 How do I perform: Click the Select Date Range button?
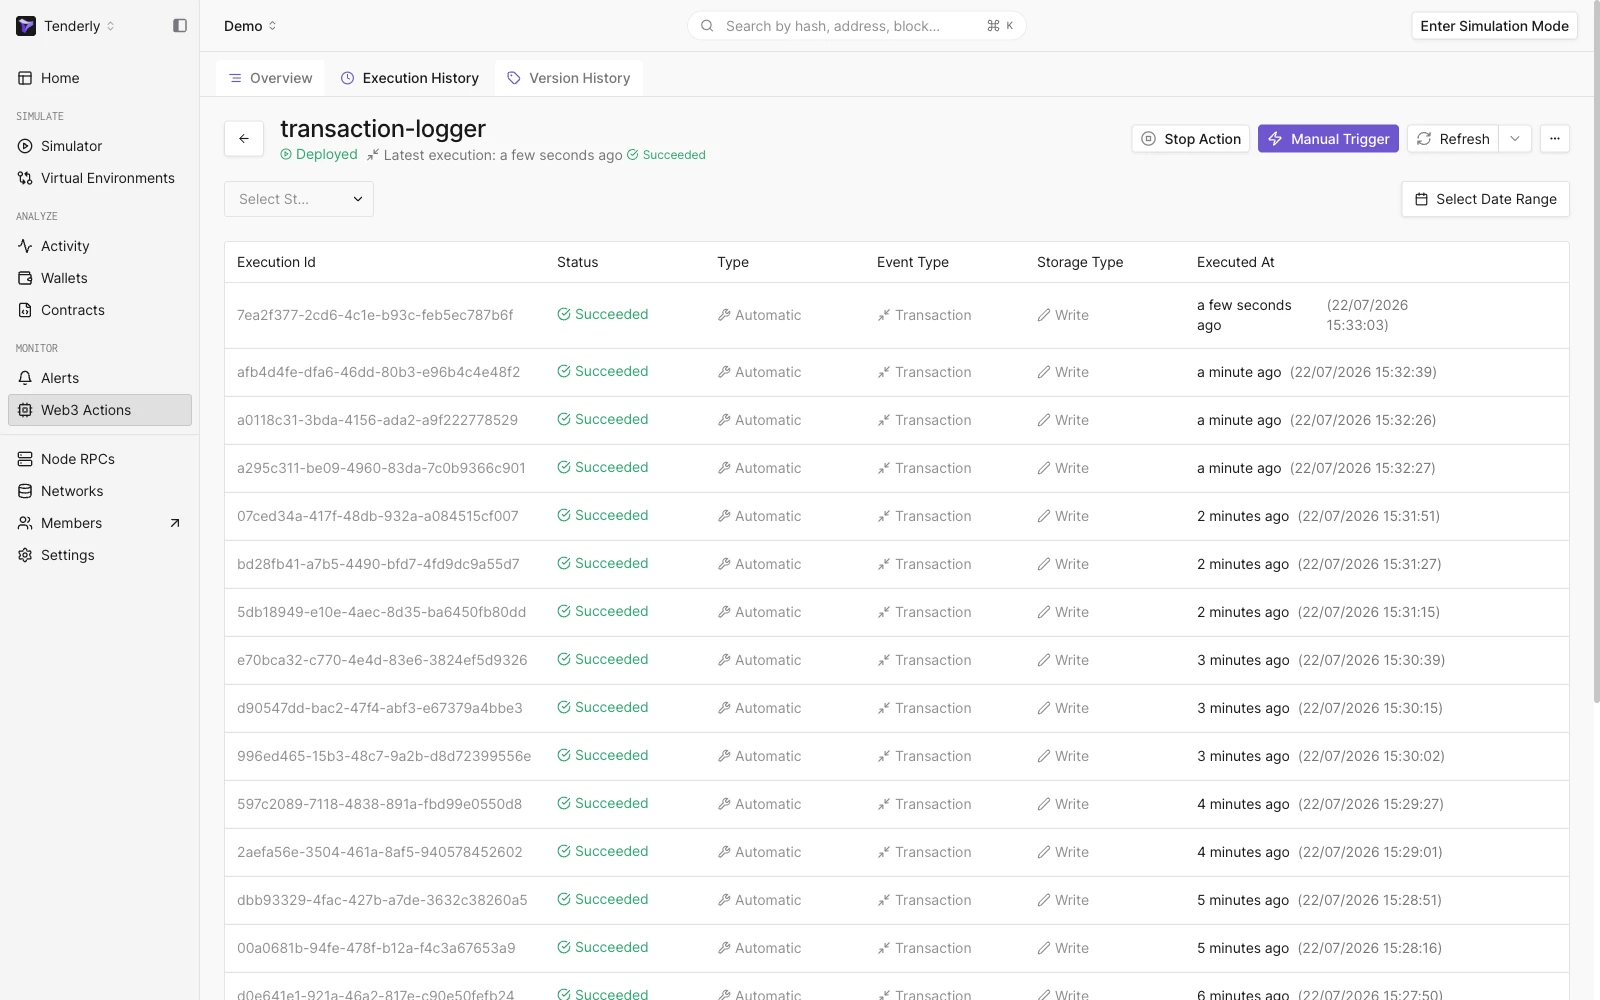click(x=1485, y=199)
